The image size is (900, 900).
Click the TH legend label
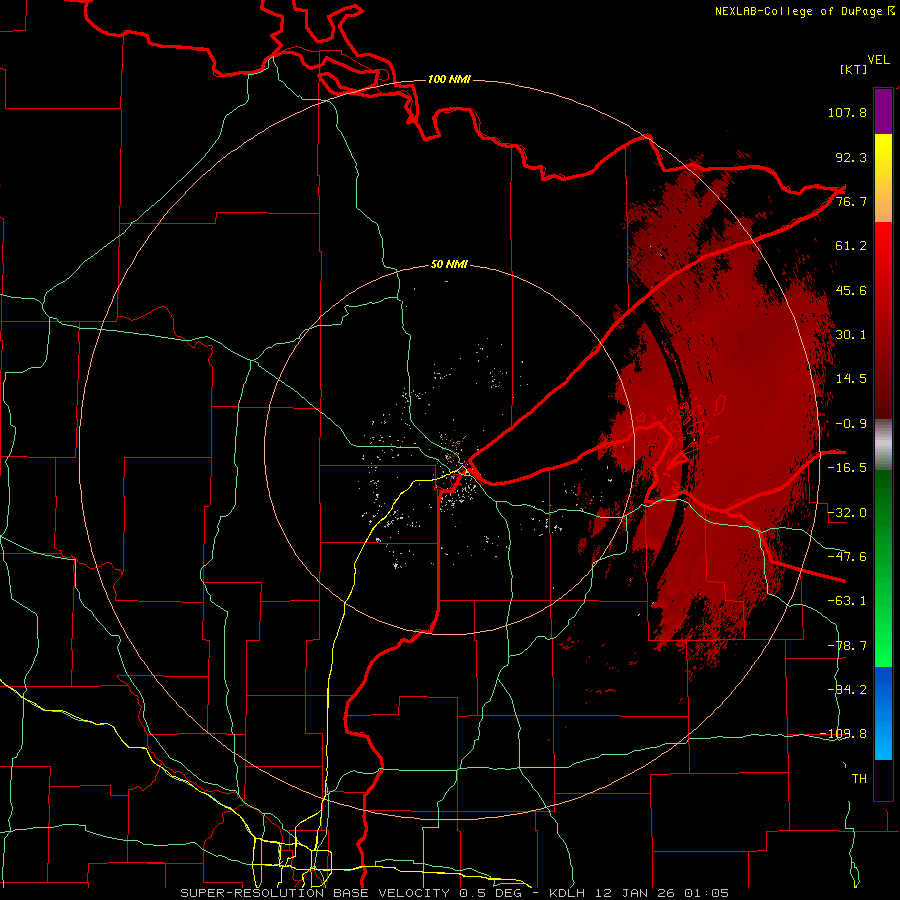coord(859,779)
